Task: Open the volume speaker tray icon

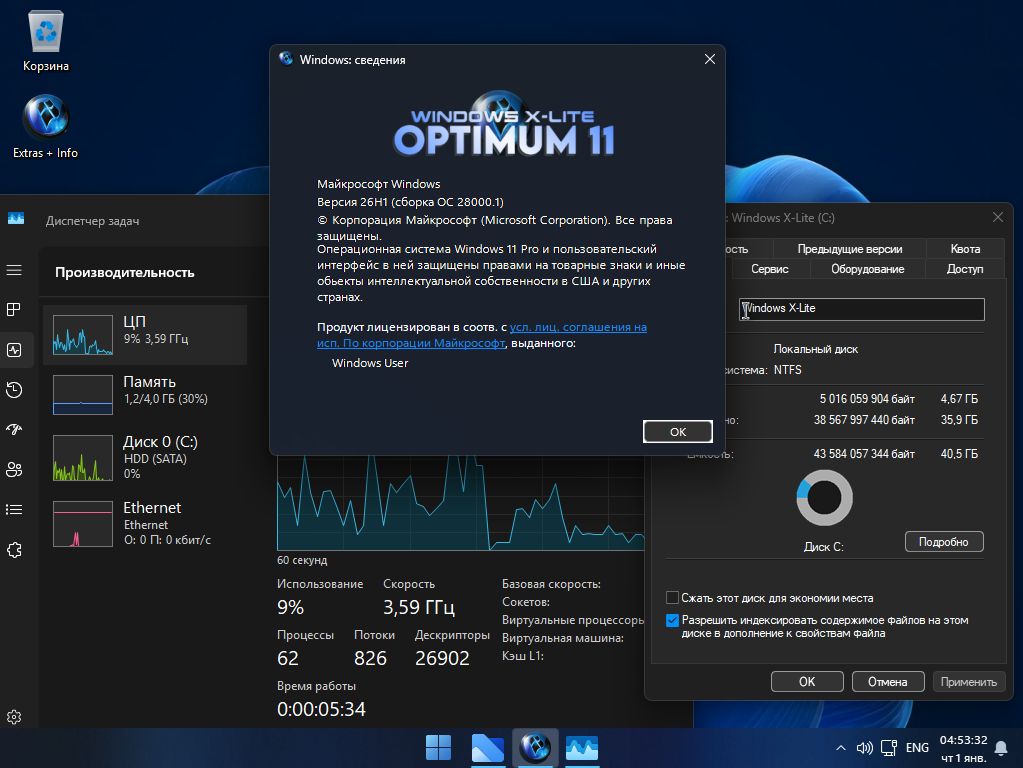Action: 864,748
